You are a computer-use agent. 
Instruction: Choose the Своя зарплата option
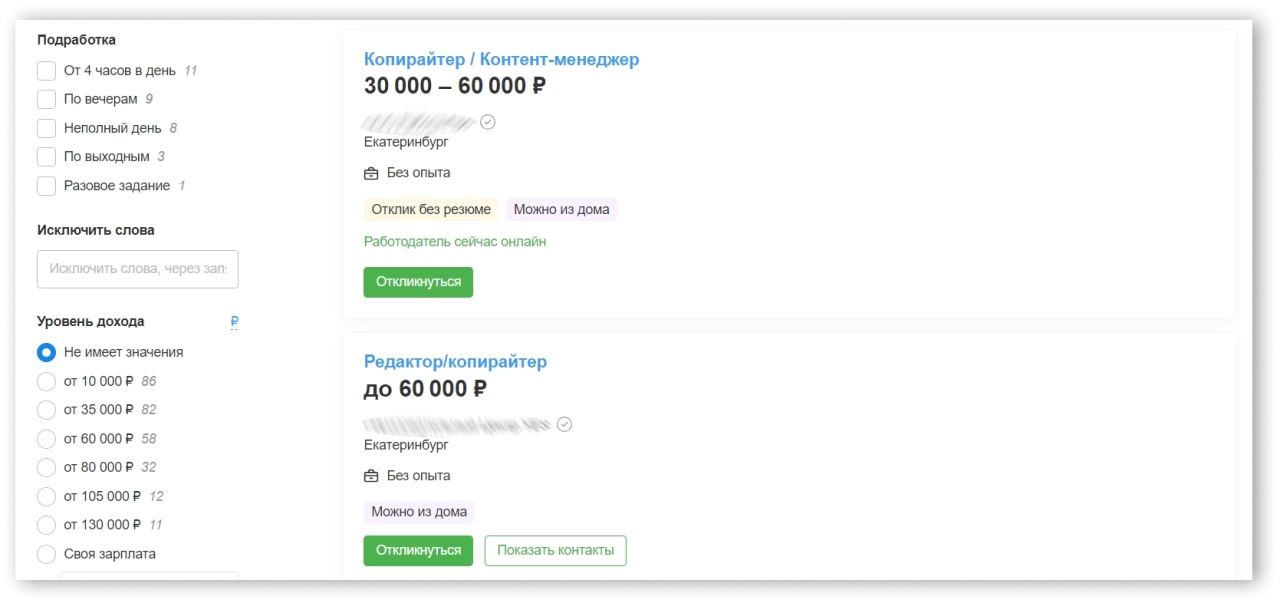pos(46,553)
